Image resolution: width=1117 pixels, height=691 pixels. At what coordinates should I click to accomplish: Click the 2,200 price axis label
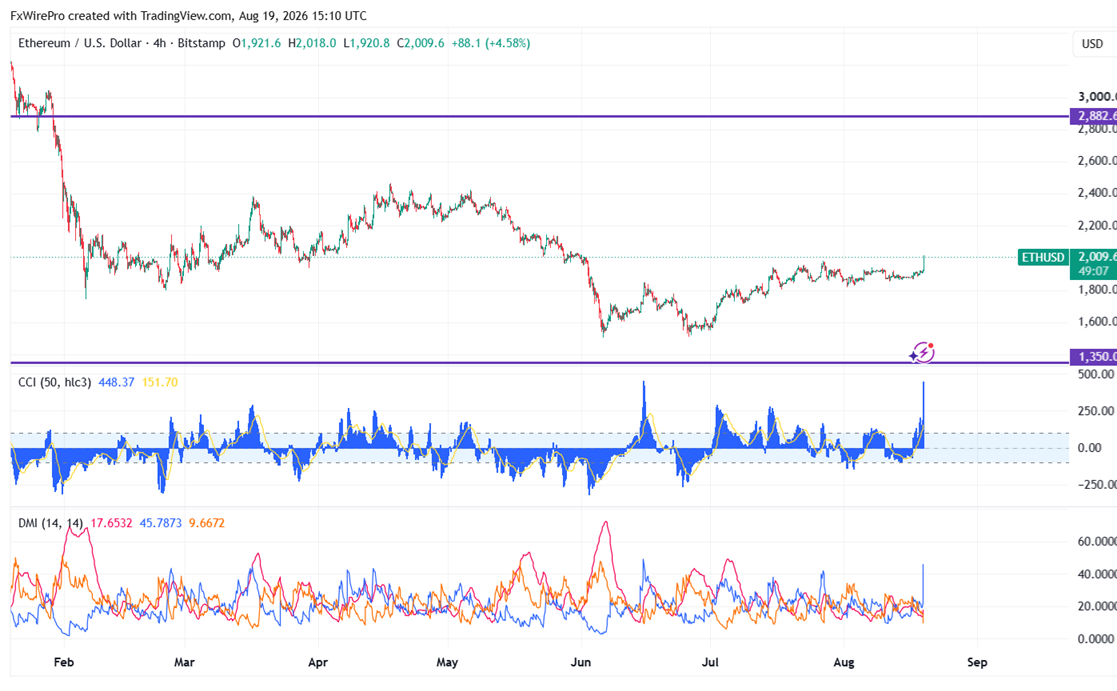click(x=1096, y=226)
